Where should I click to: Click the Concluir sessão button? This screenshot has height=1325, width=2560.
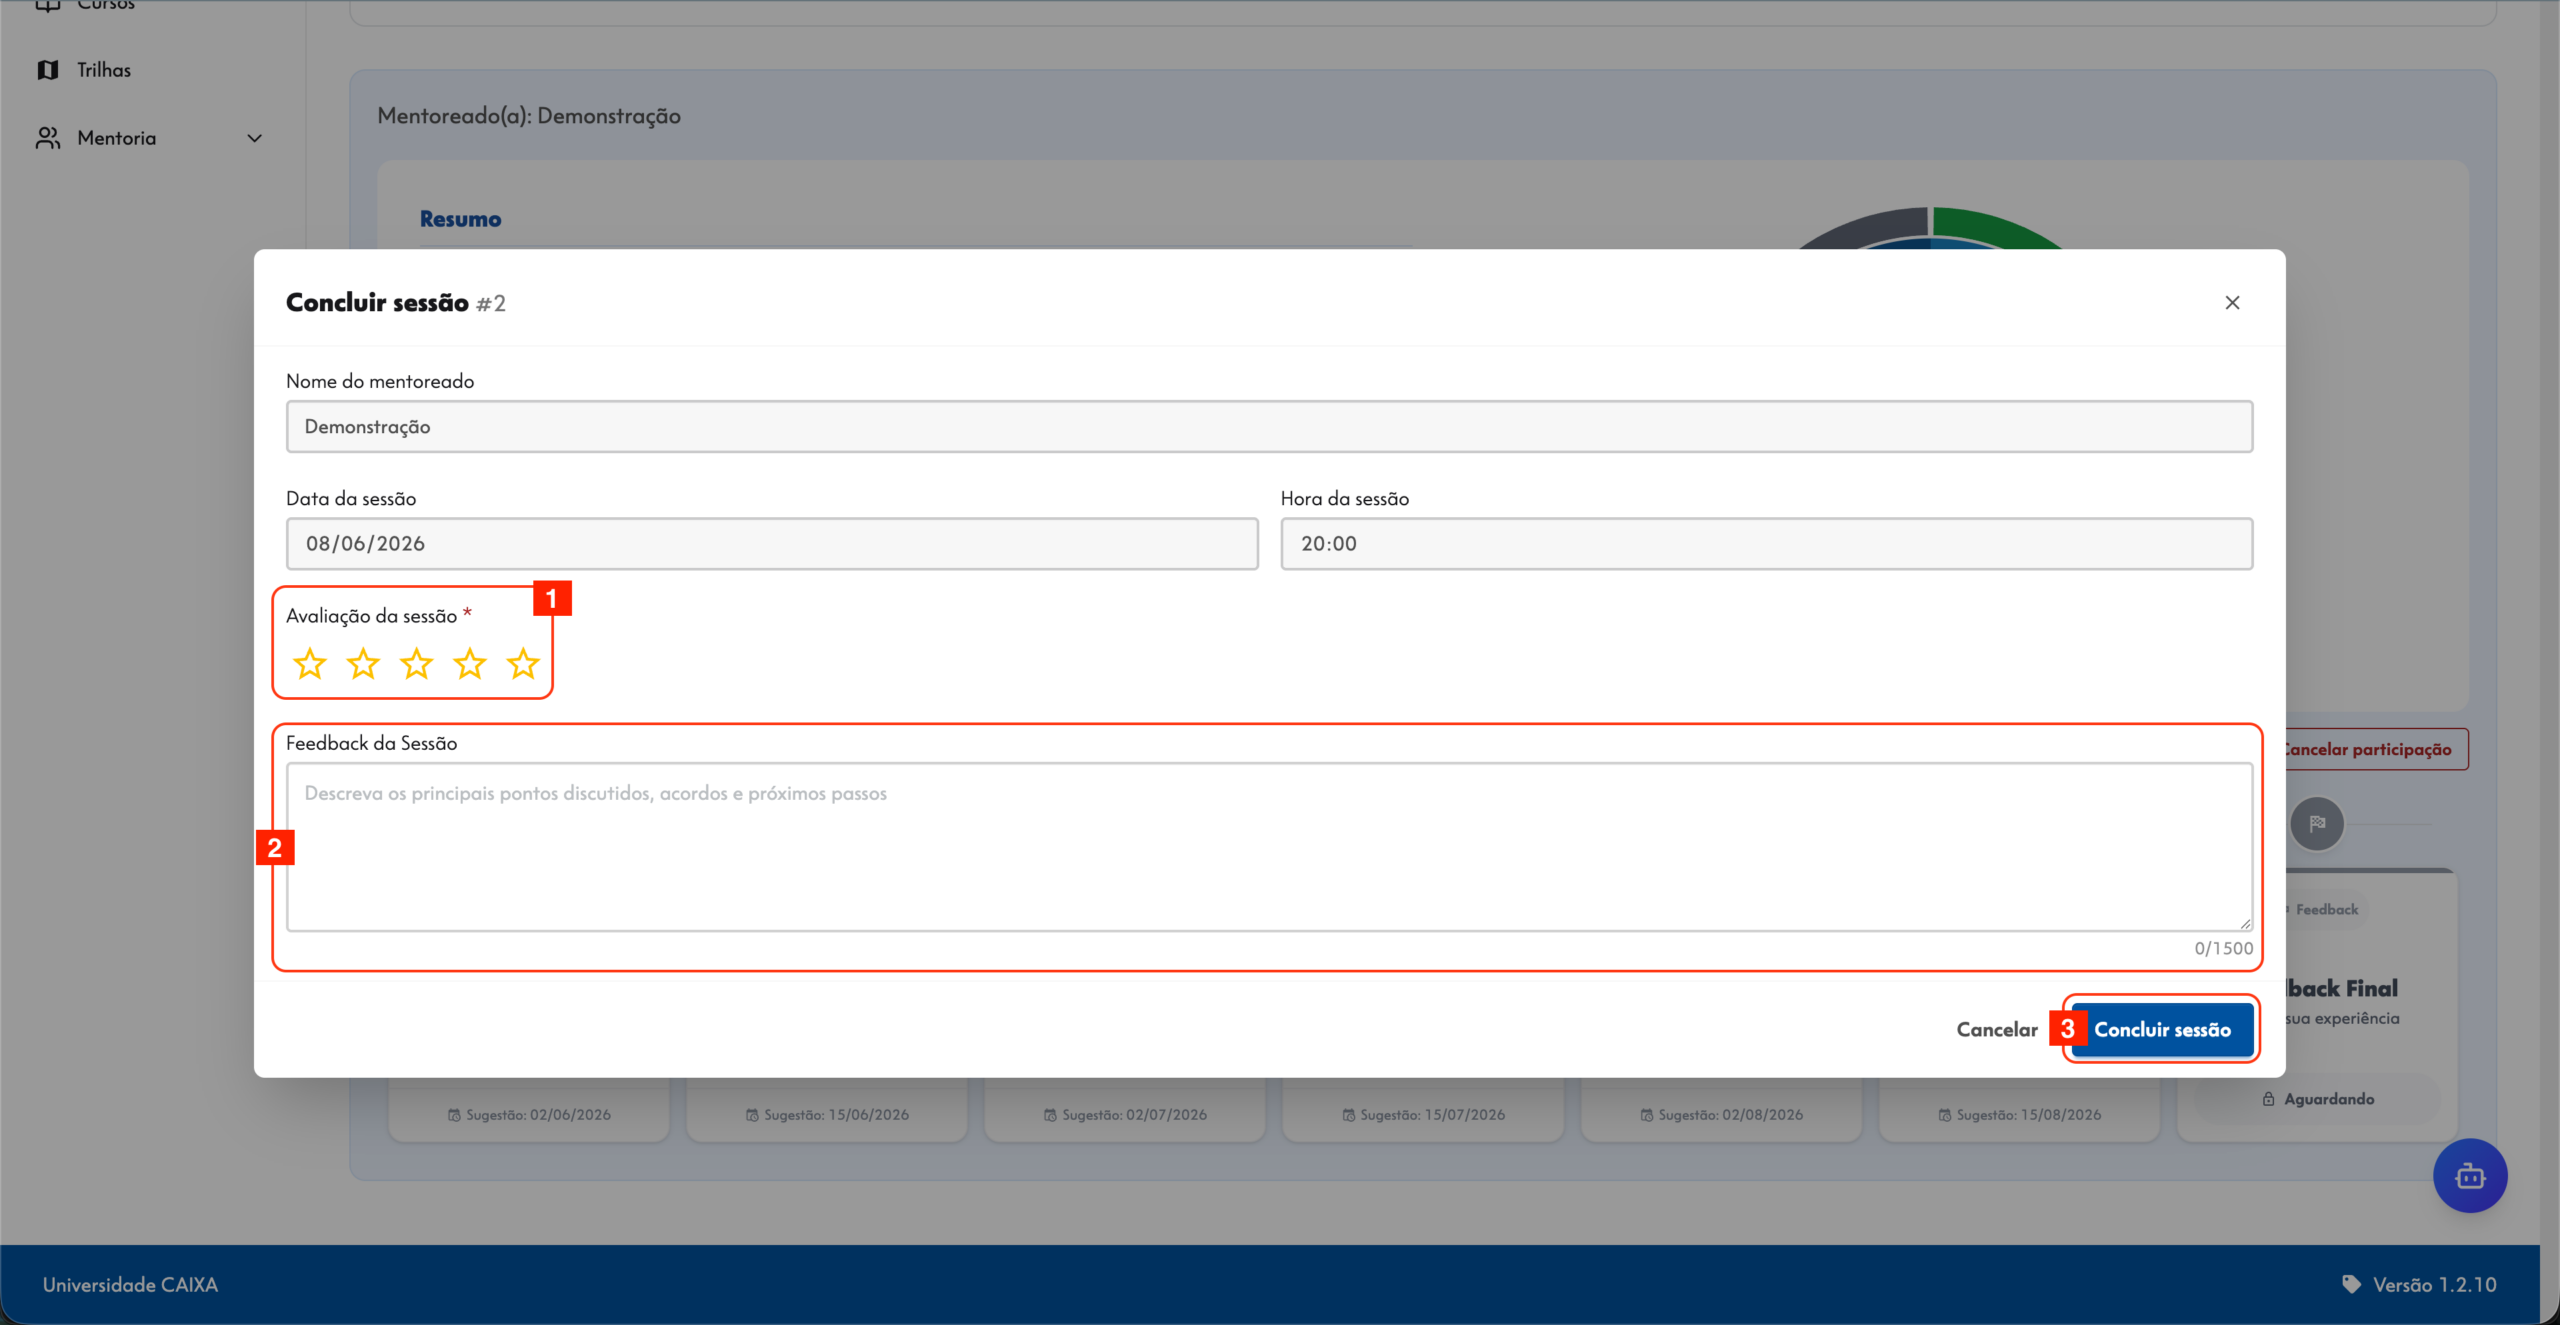[2162, 1029]
